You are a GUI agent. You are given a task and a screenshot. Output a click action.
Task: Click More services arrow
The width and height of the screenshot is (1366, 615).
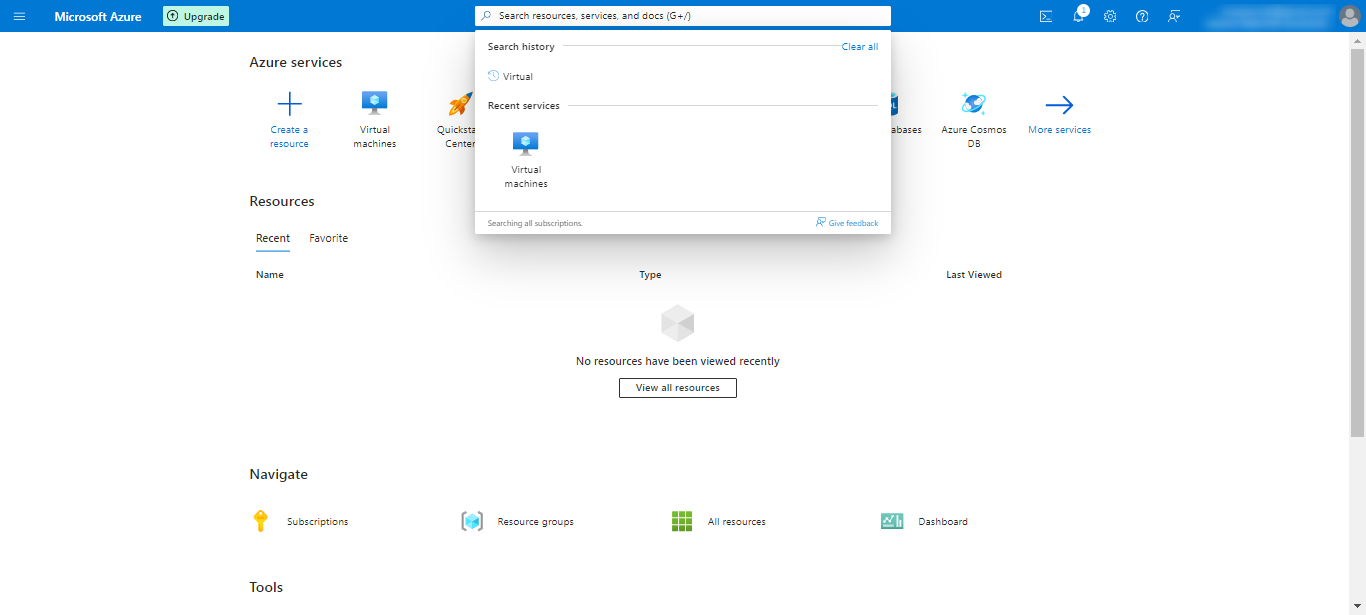click(1060, 104)
